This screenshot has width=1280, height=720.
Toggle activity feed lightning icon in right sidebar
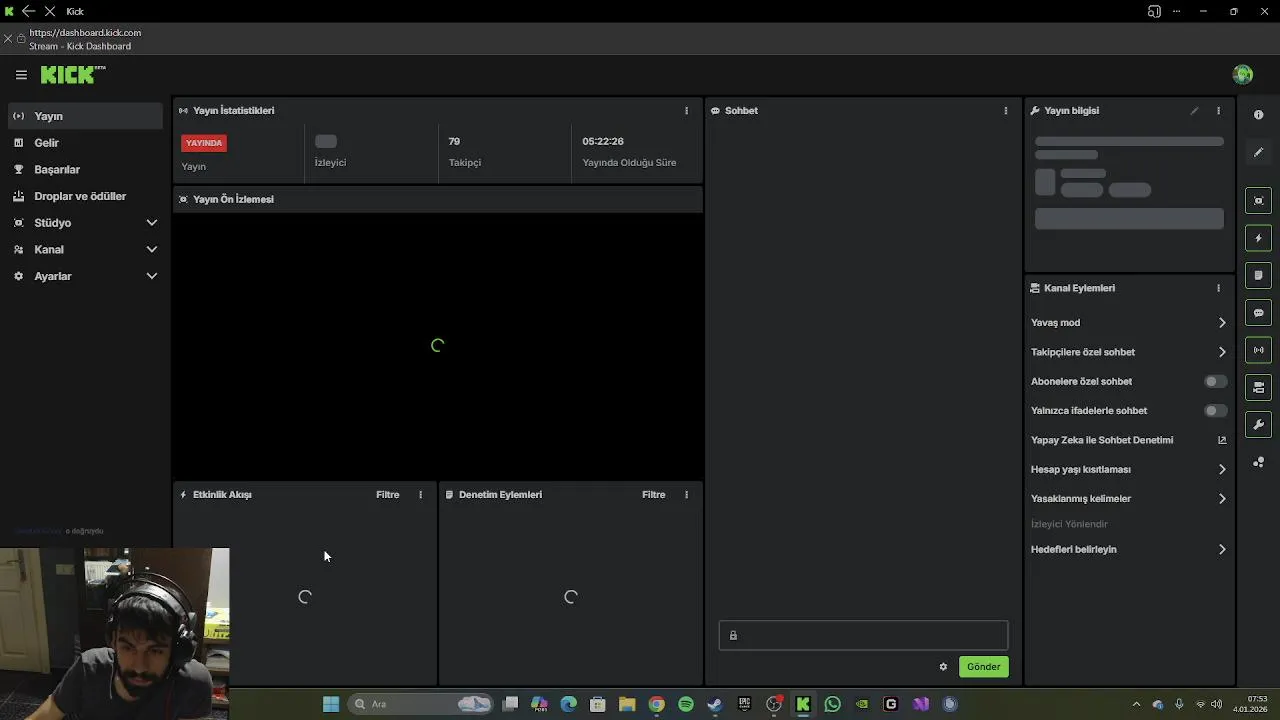(1259, 238)
